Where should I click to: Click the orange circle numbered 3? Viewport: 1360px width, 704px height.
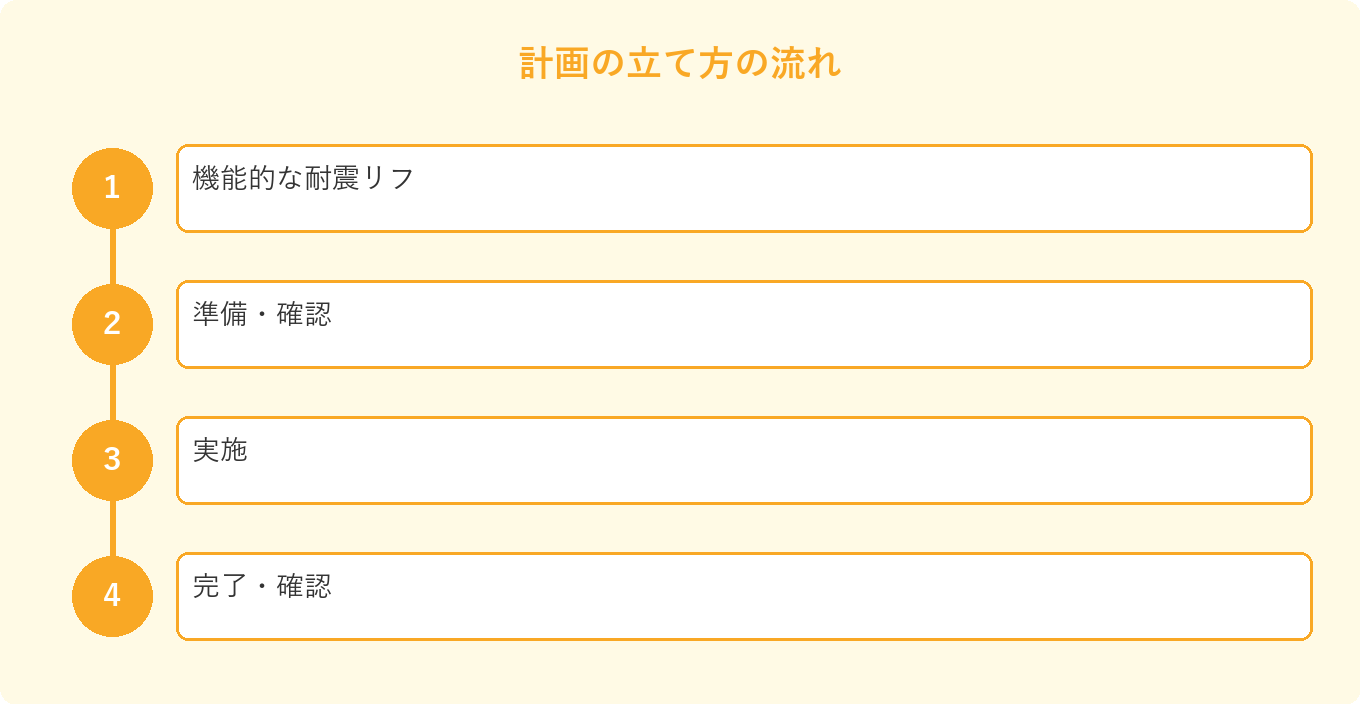112,460
